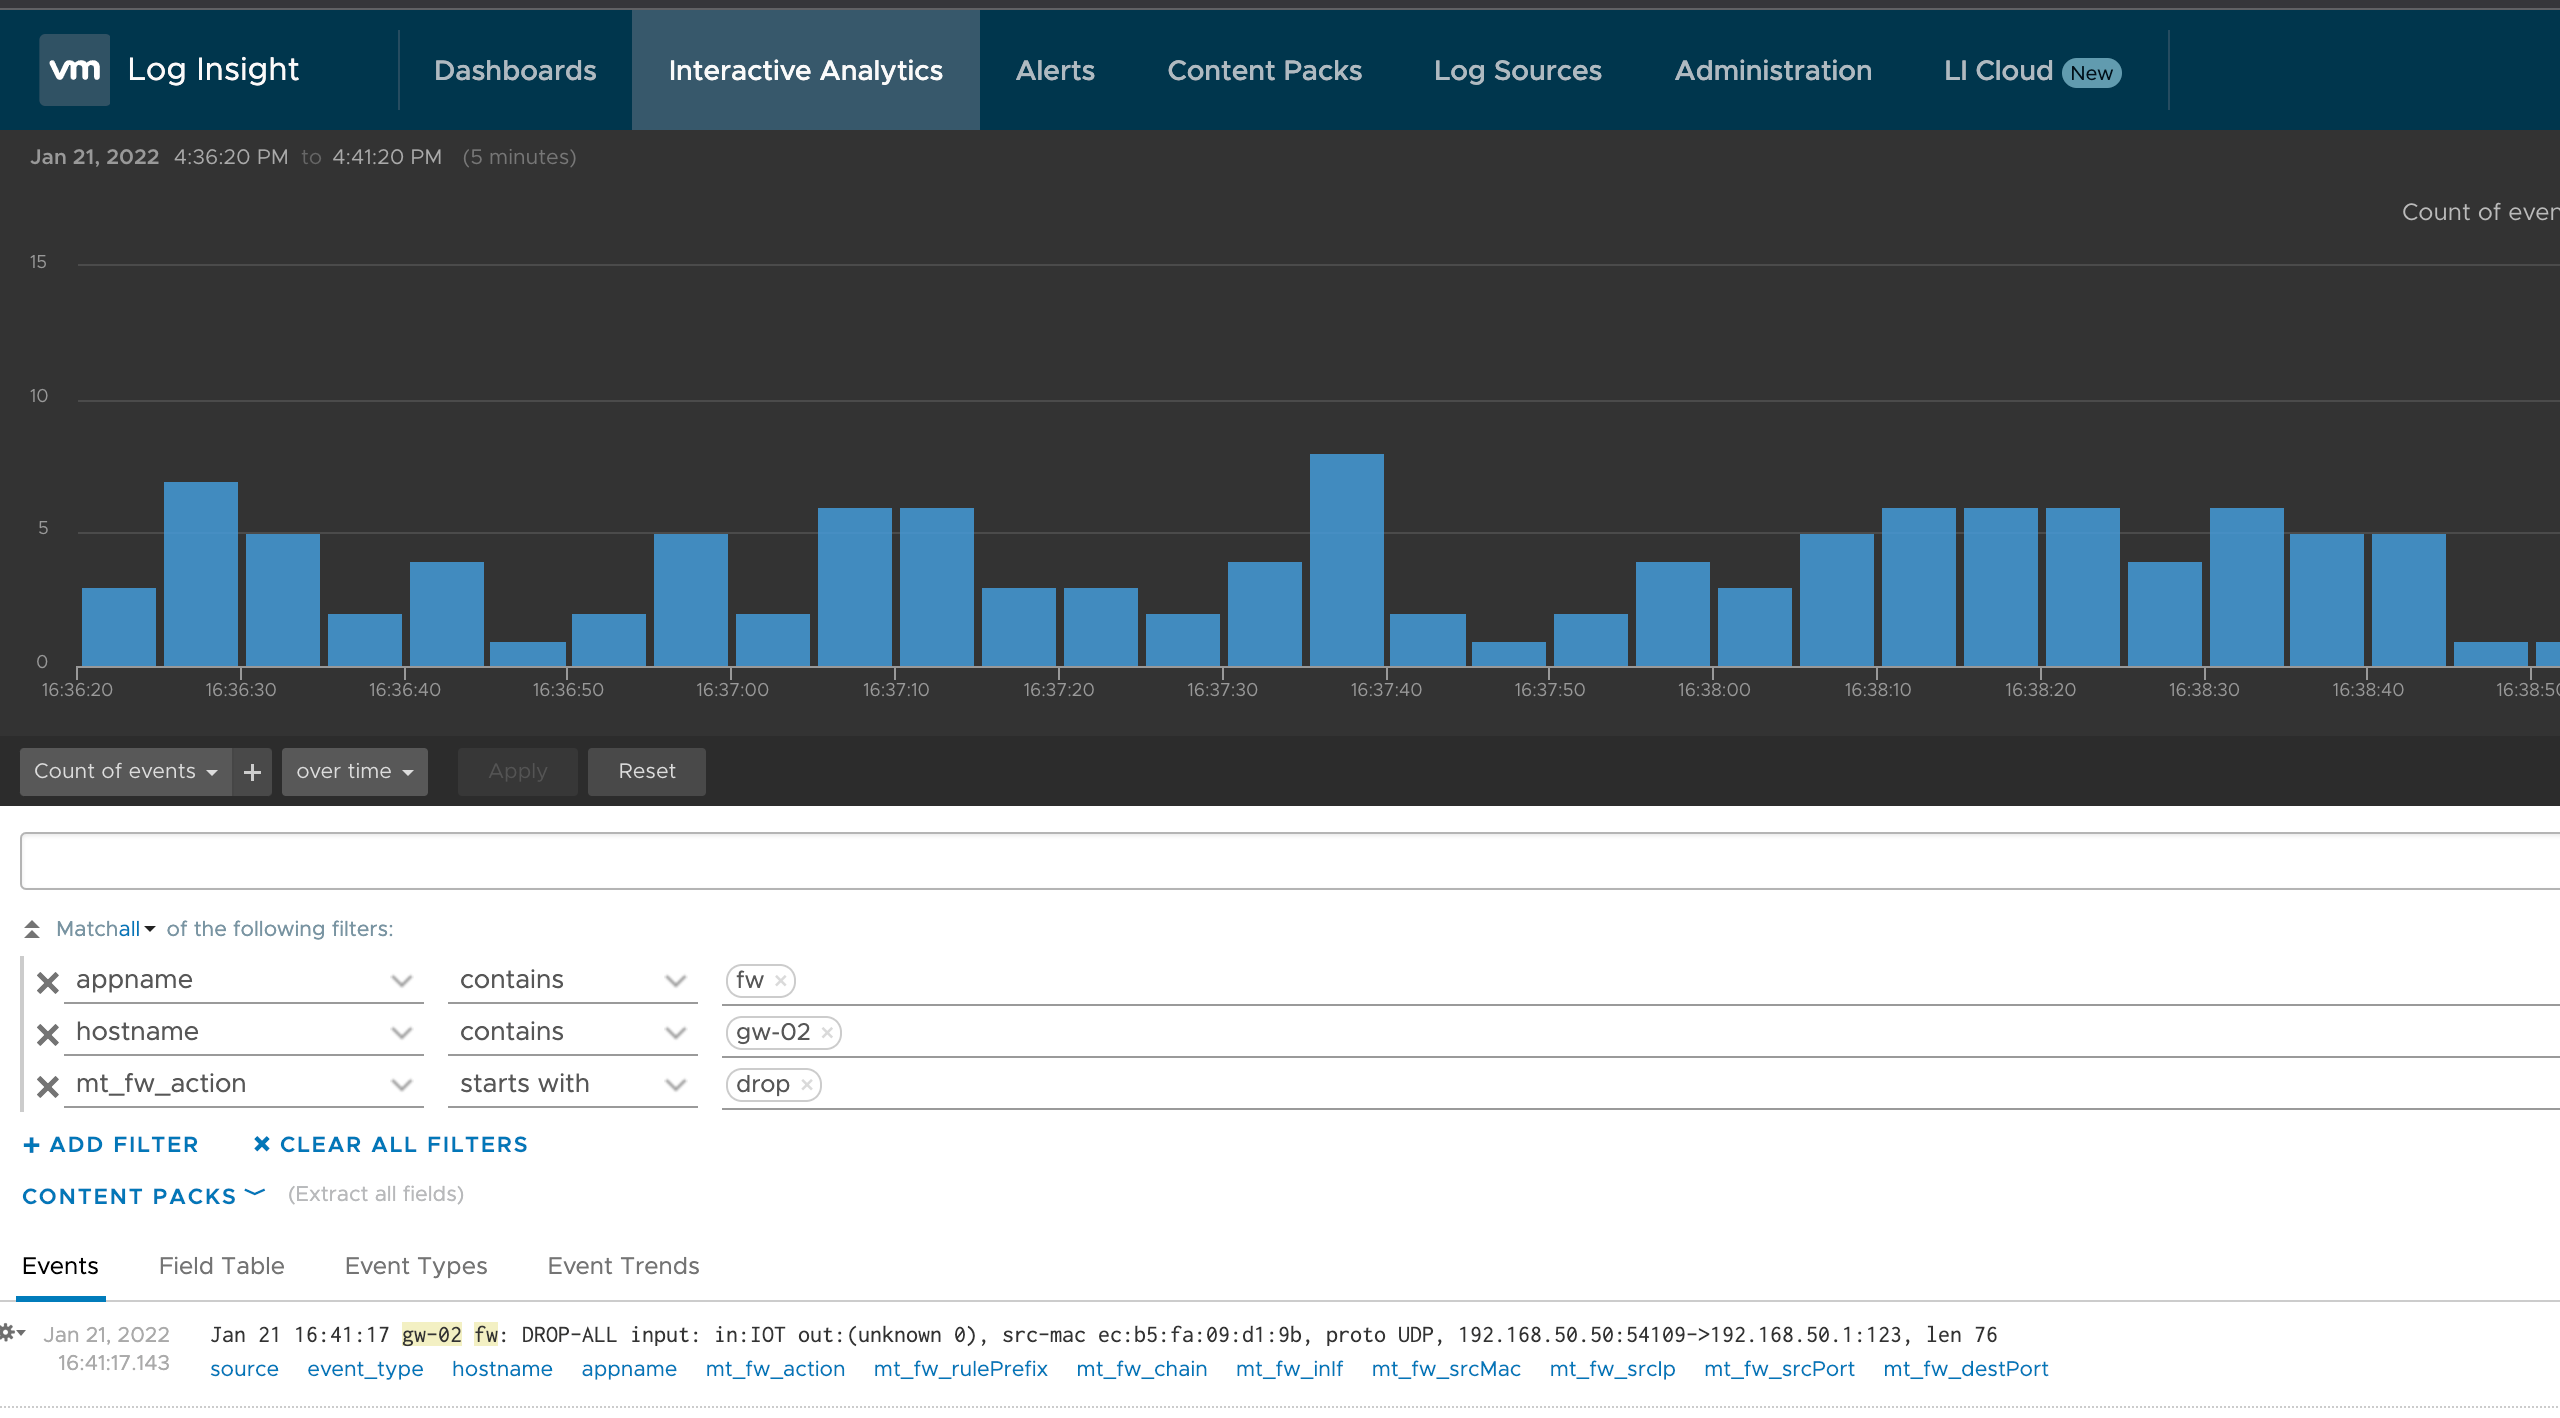Switch to Event Types tab

click(x=416, y=1266)
